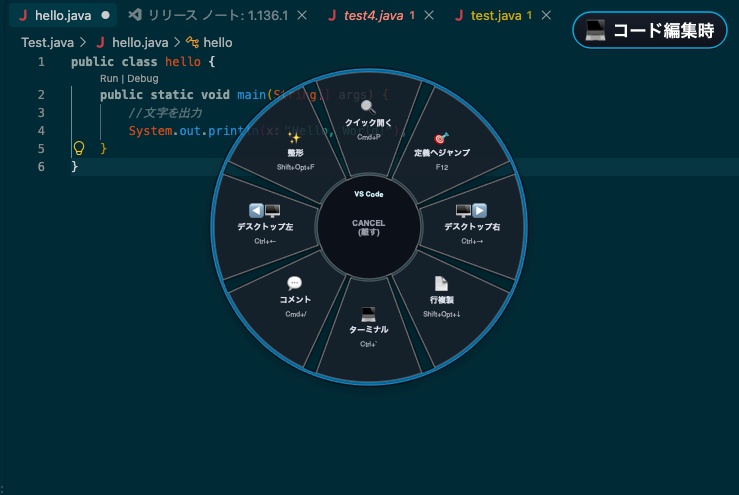Click line number 6 in the gutter
739x495 pixels.
pos(41,166)
